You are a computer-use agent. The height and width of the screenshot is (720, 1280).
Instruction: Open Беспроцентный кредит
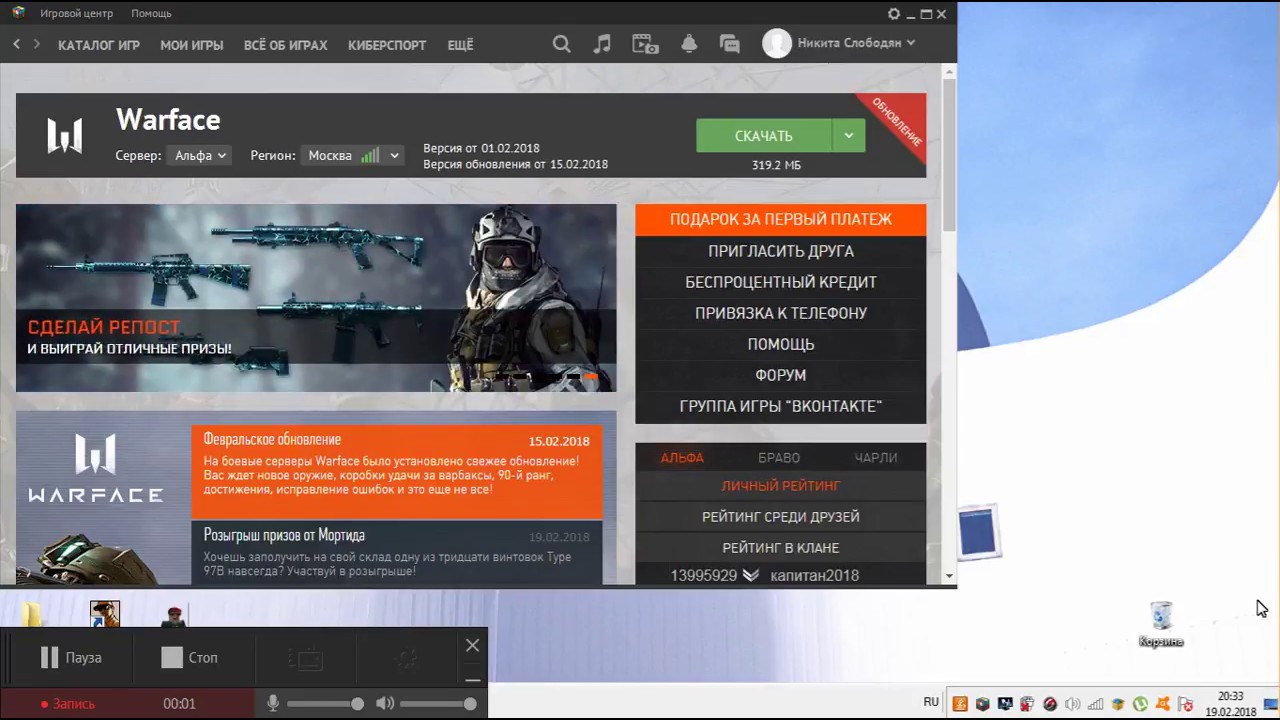coord(781,282)
